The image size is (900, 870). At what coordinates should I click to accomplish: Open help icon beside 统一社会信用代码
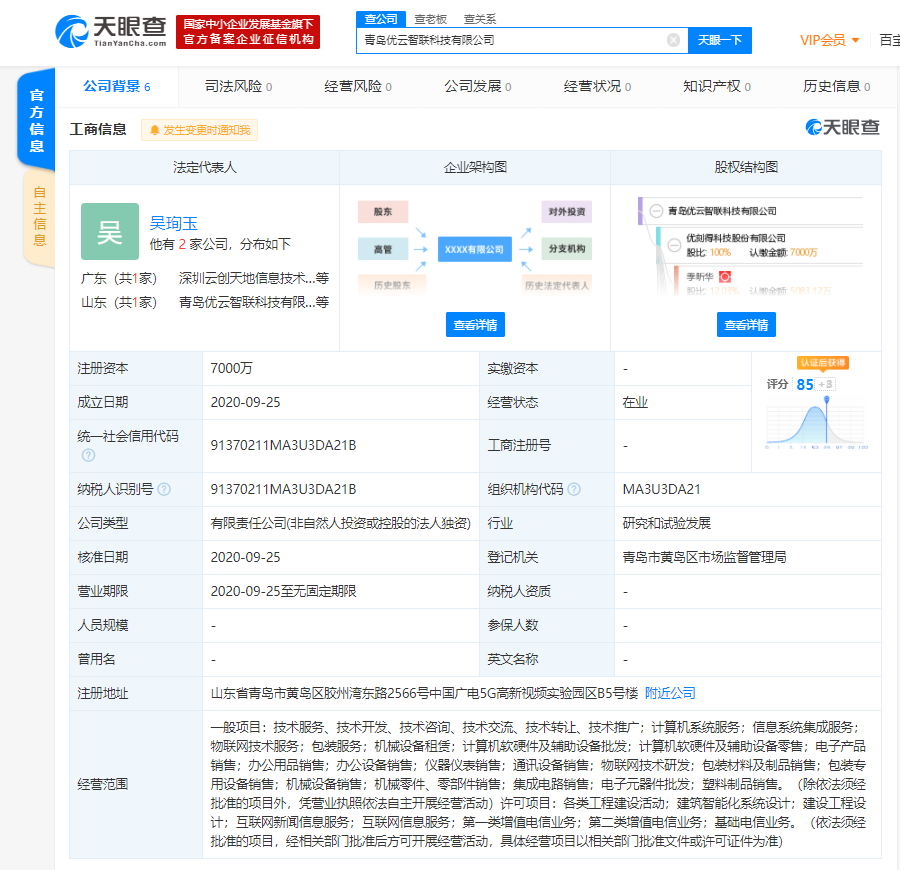pyautogui.click(x=88, y=455)
